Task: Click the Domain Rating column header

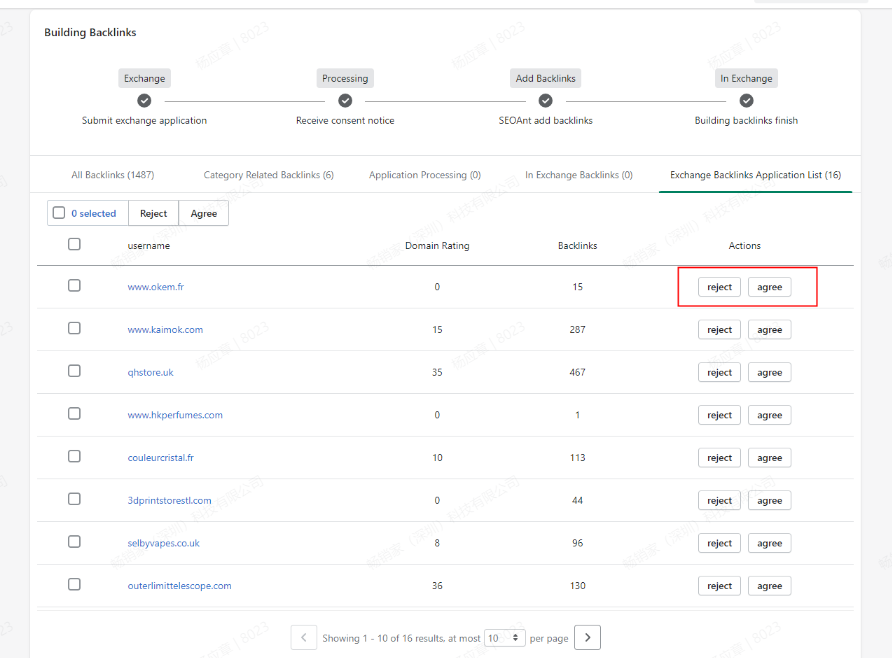Action: [x=437, y=246]
